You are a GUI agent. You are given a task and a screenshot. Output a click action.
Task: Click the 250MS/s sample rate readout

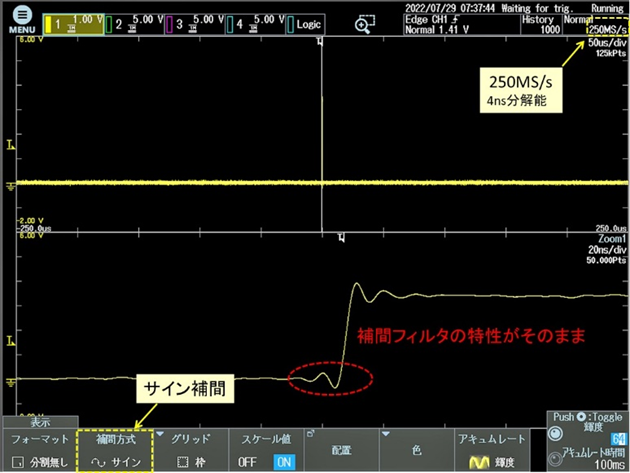click(x=608, y=29)
